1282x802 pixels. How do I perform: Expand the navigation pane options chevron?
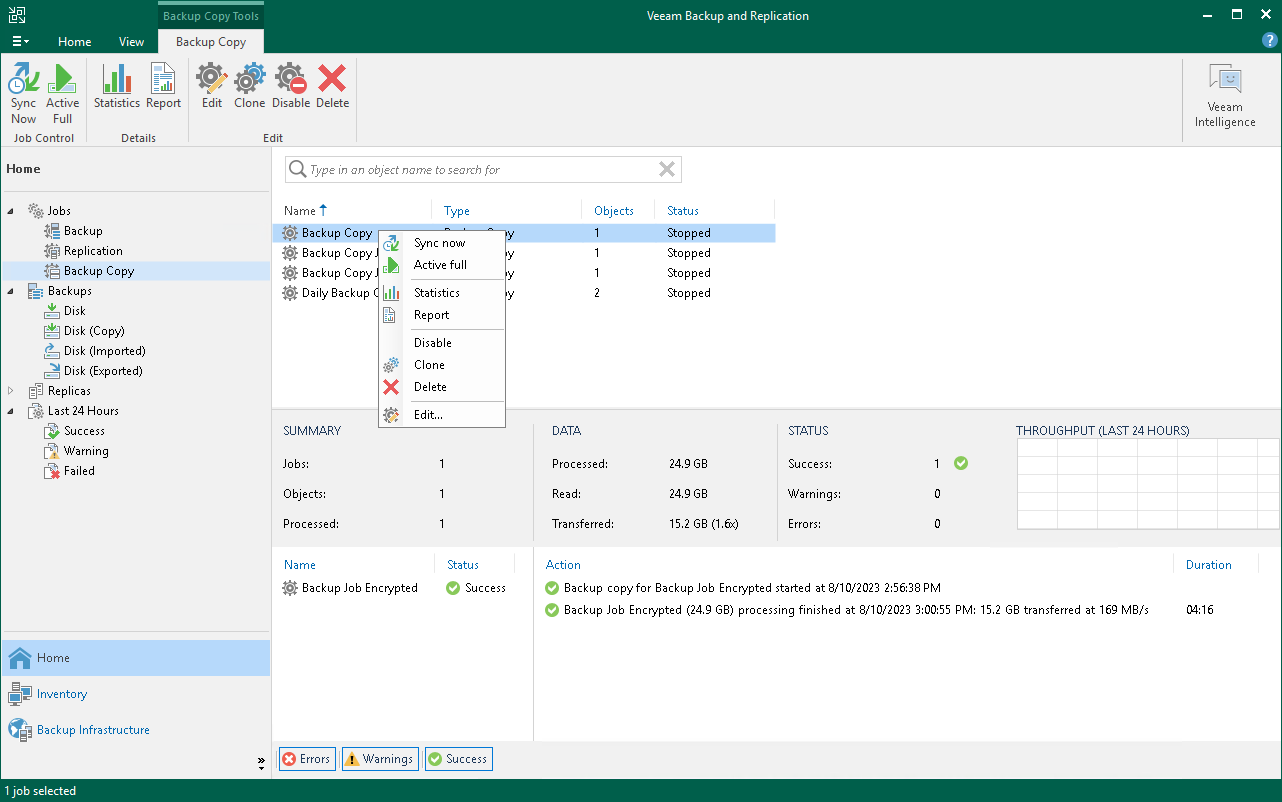click(262, 763)
